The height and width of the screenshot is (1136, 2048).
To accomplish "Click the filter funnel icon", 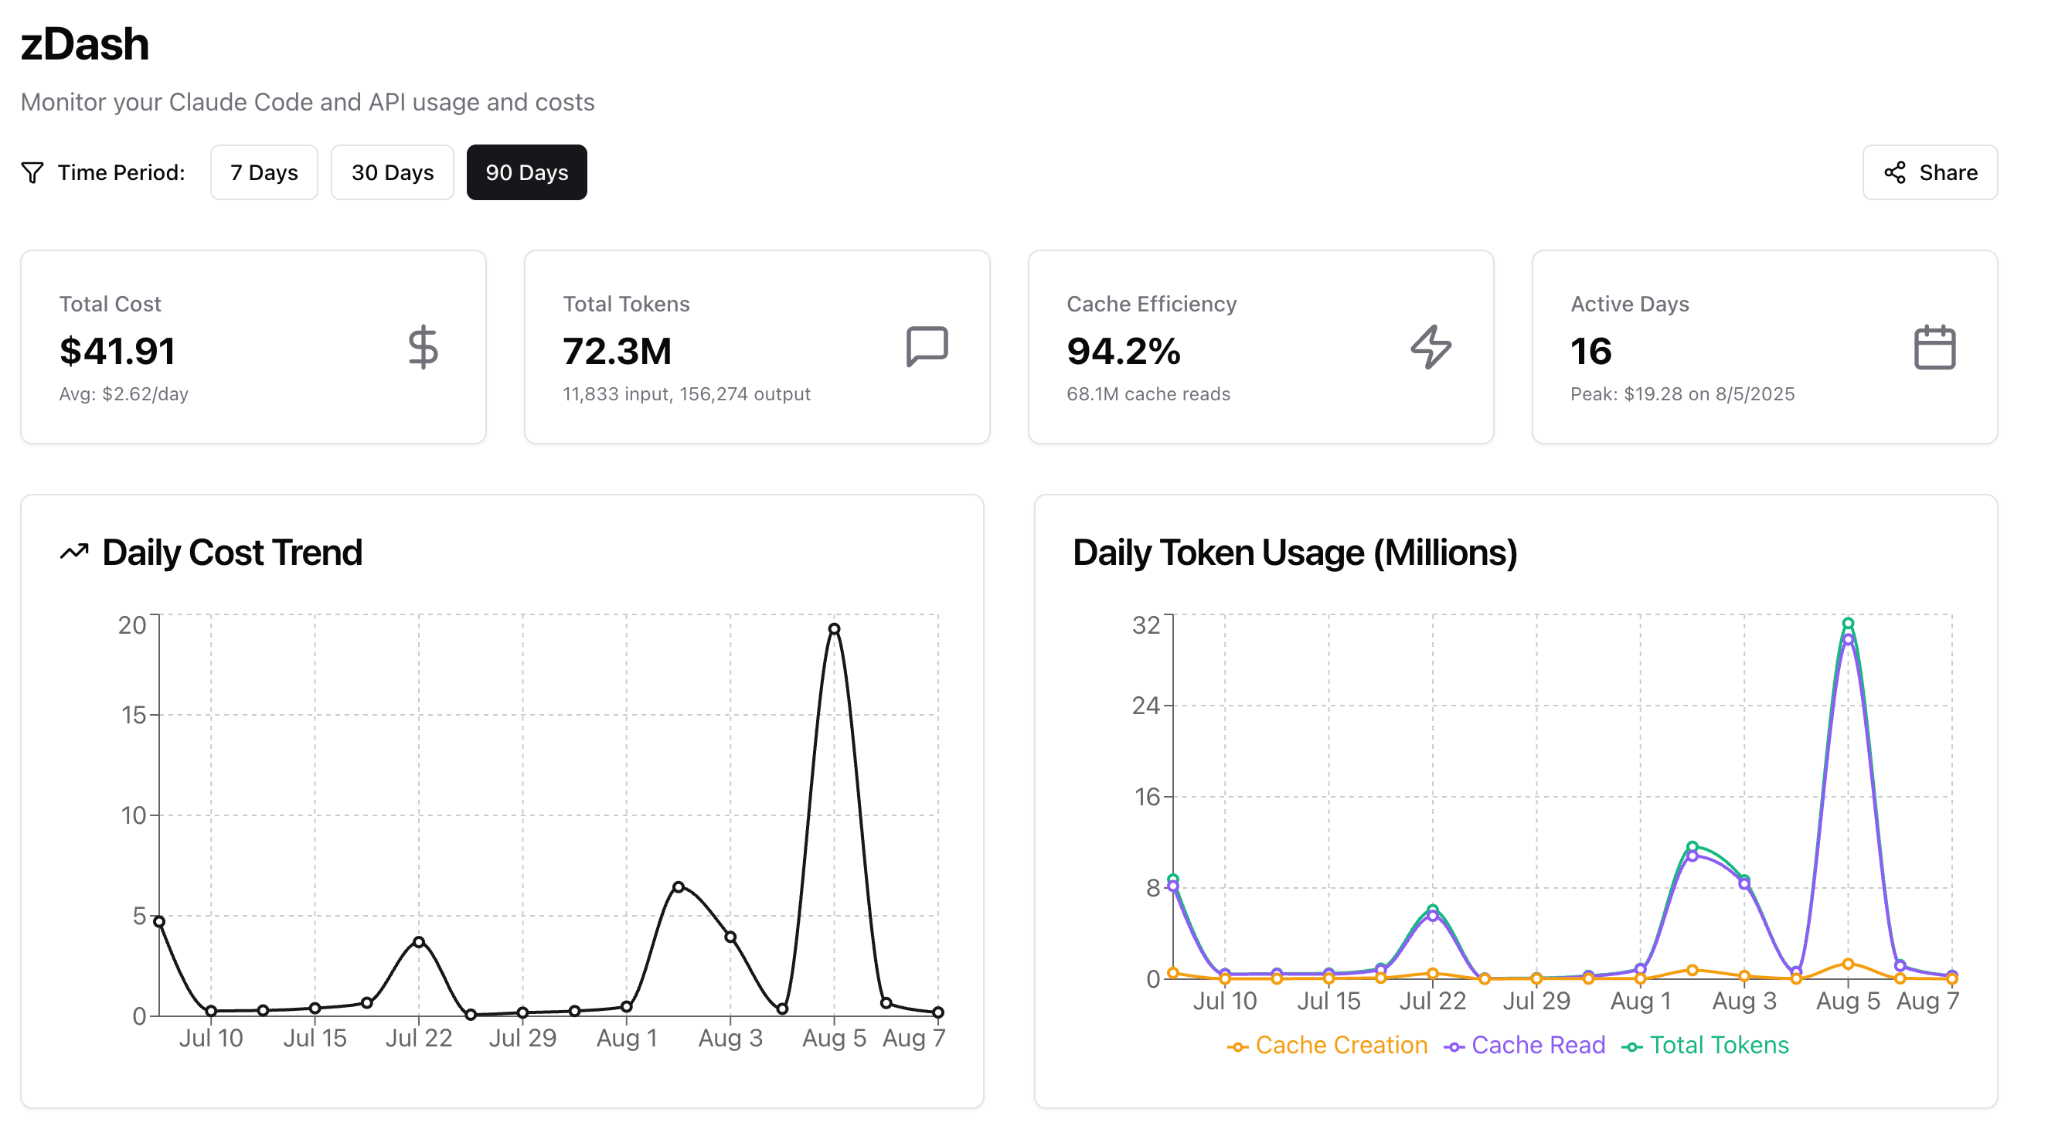I will click(32, 173).
